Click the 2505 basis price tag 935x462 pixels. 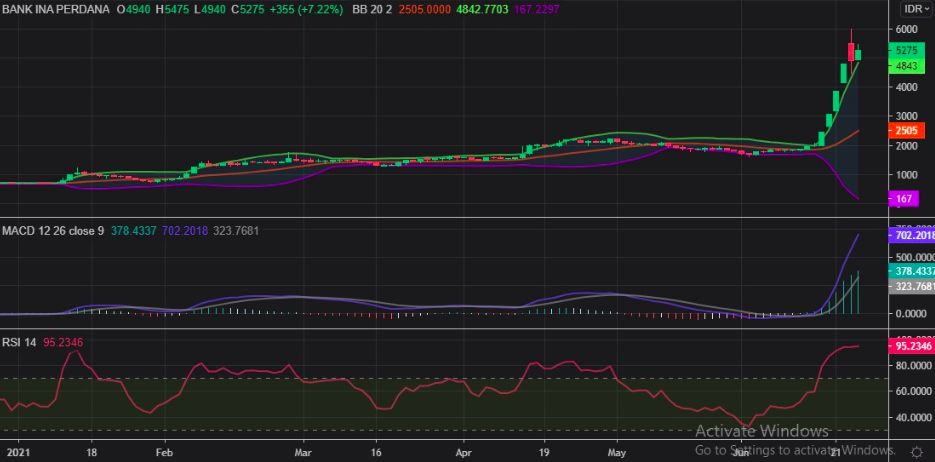pyautogui.click(x=906, y=131)
